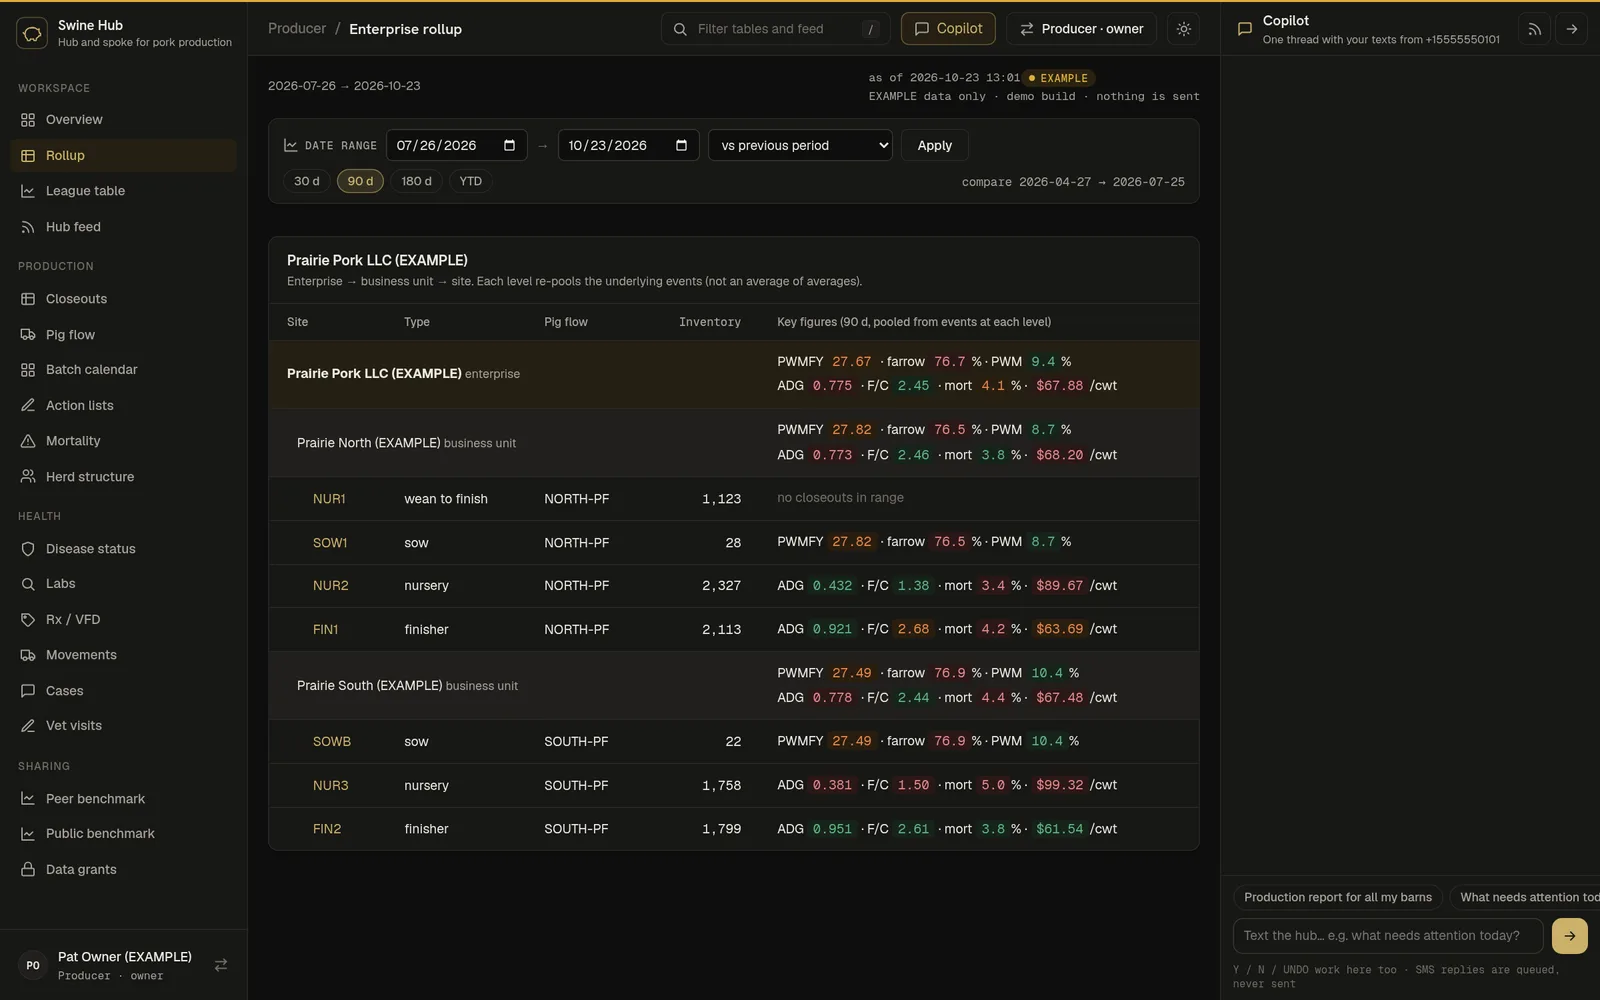1600x1000 pixels.
Task: Open League table in the sidebar
Action: click(x=123, y=191)
